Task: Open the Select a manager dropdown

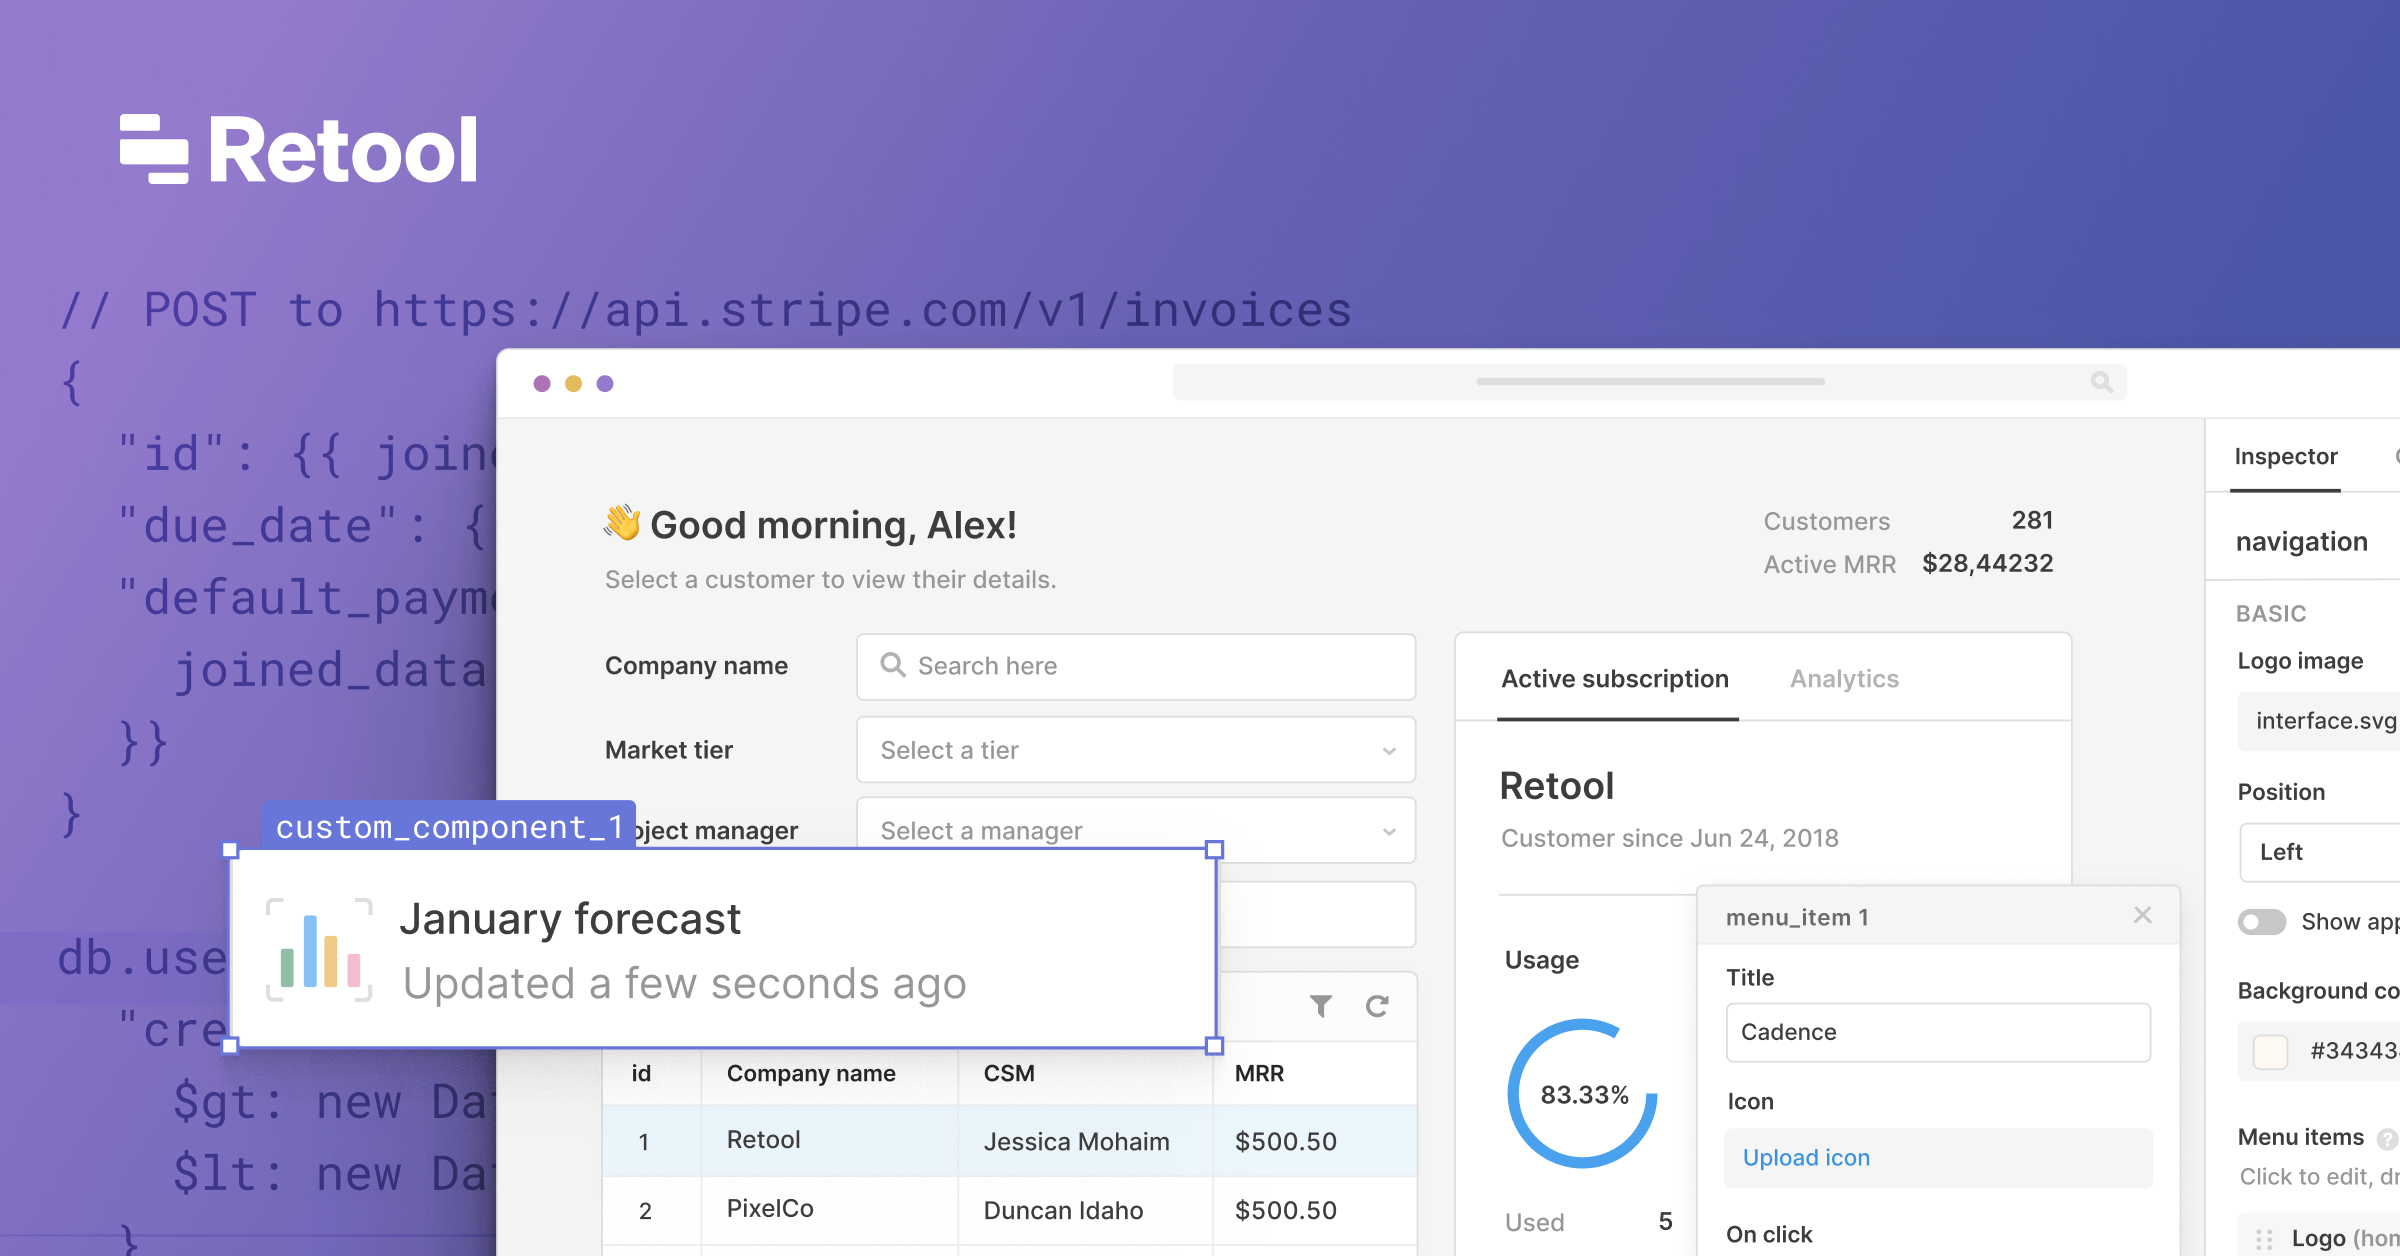Action: point(1136,830)
